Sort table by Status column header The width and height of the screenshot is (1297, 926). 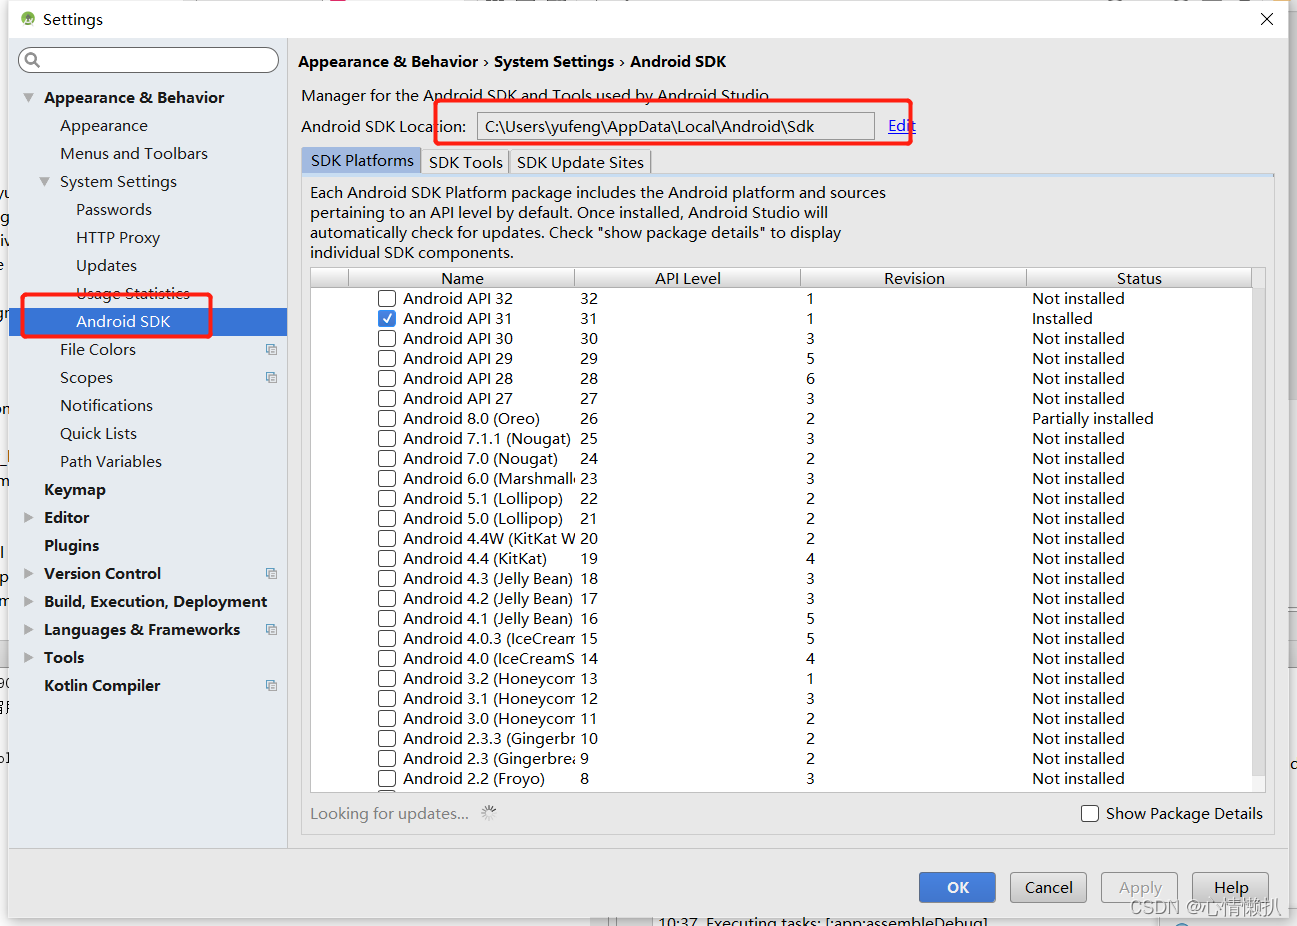click(x=1139, y=278)
